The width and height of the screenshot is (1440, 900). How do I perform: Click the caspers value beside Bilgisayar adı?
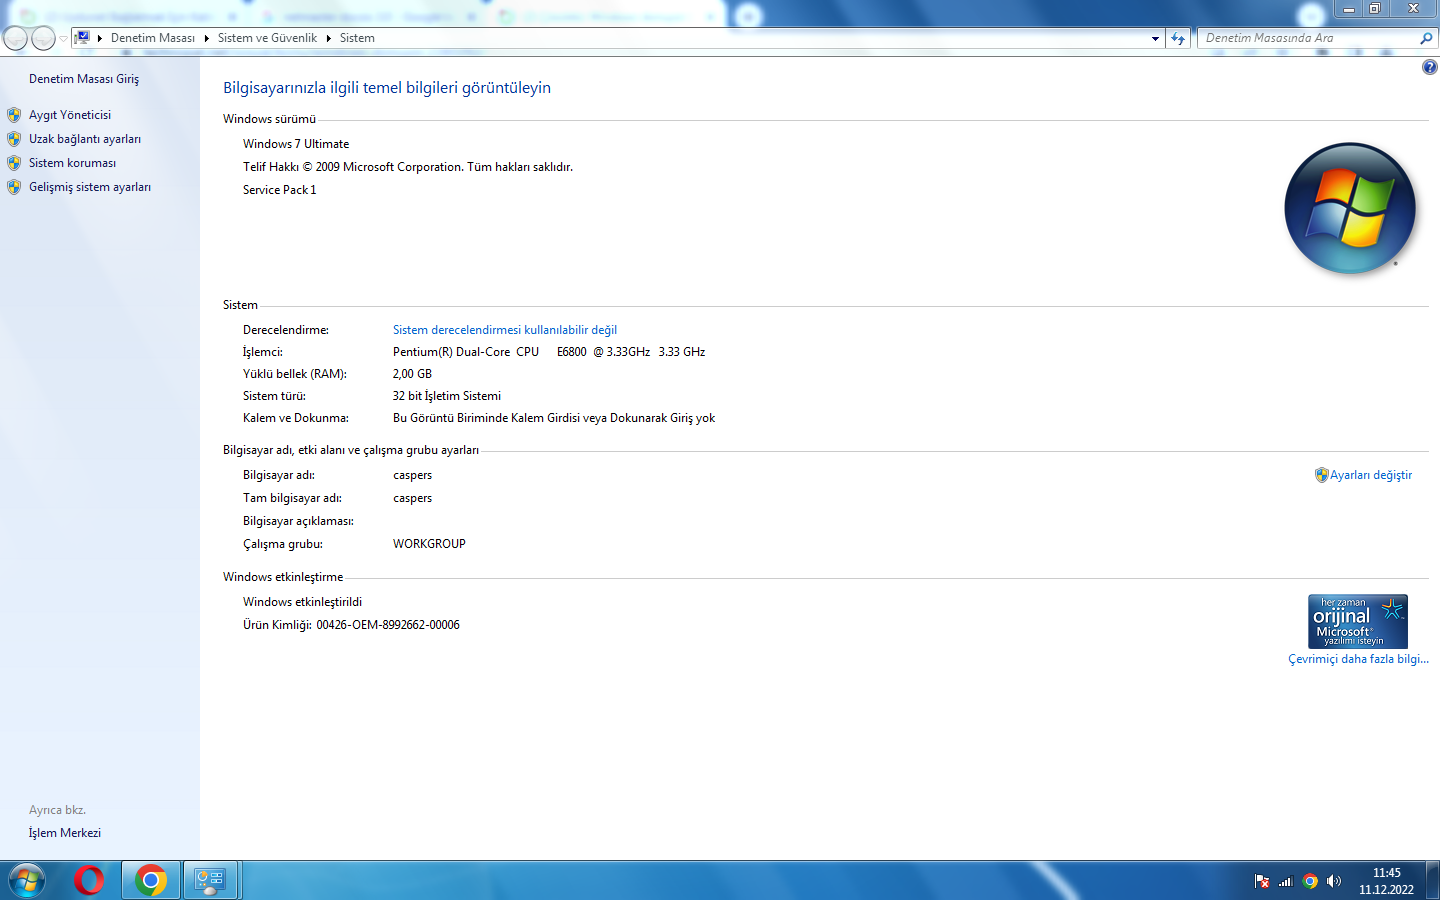point(413,475)
